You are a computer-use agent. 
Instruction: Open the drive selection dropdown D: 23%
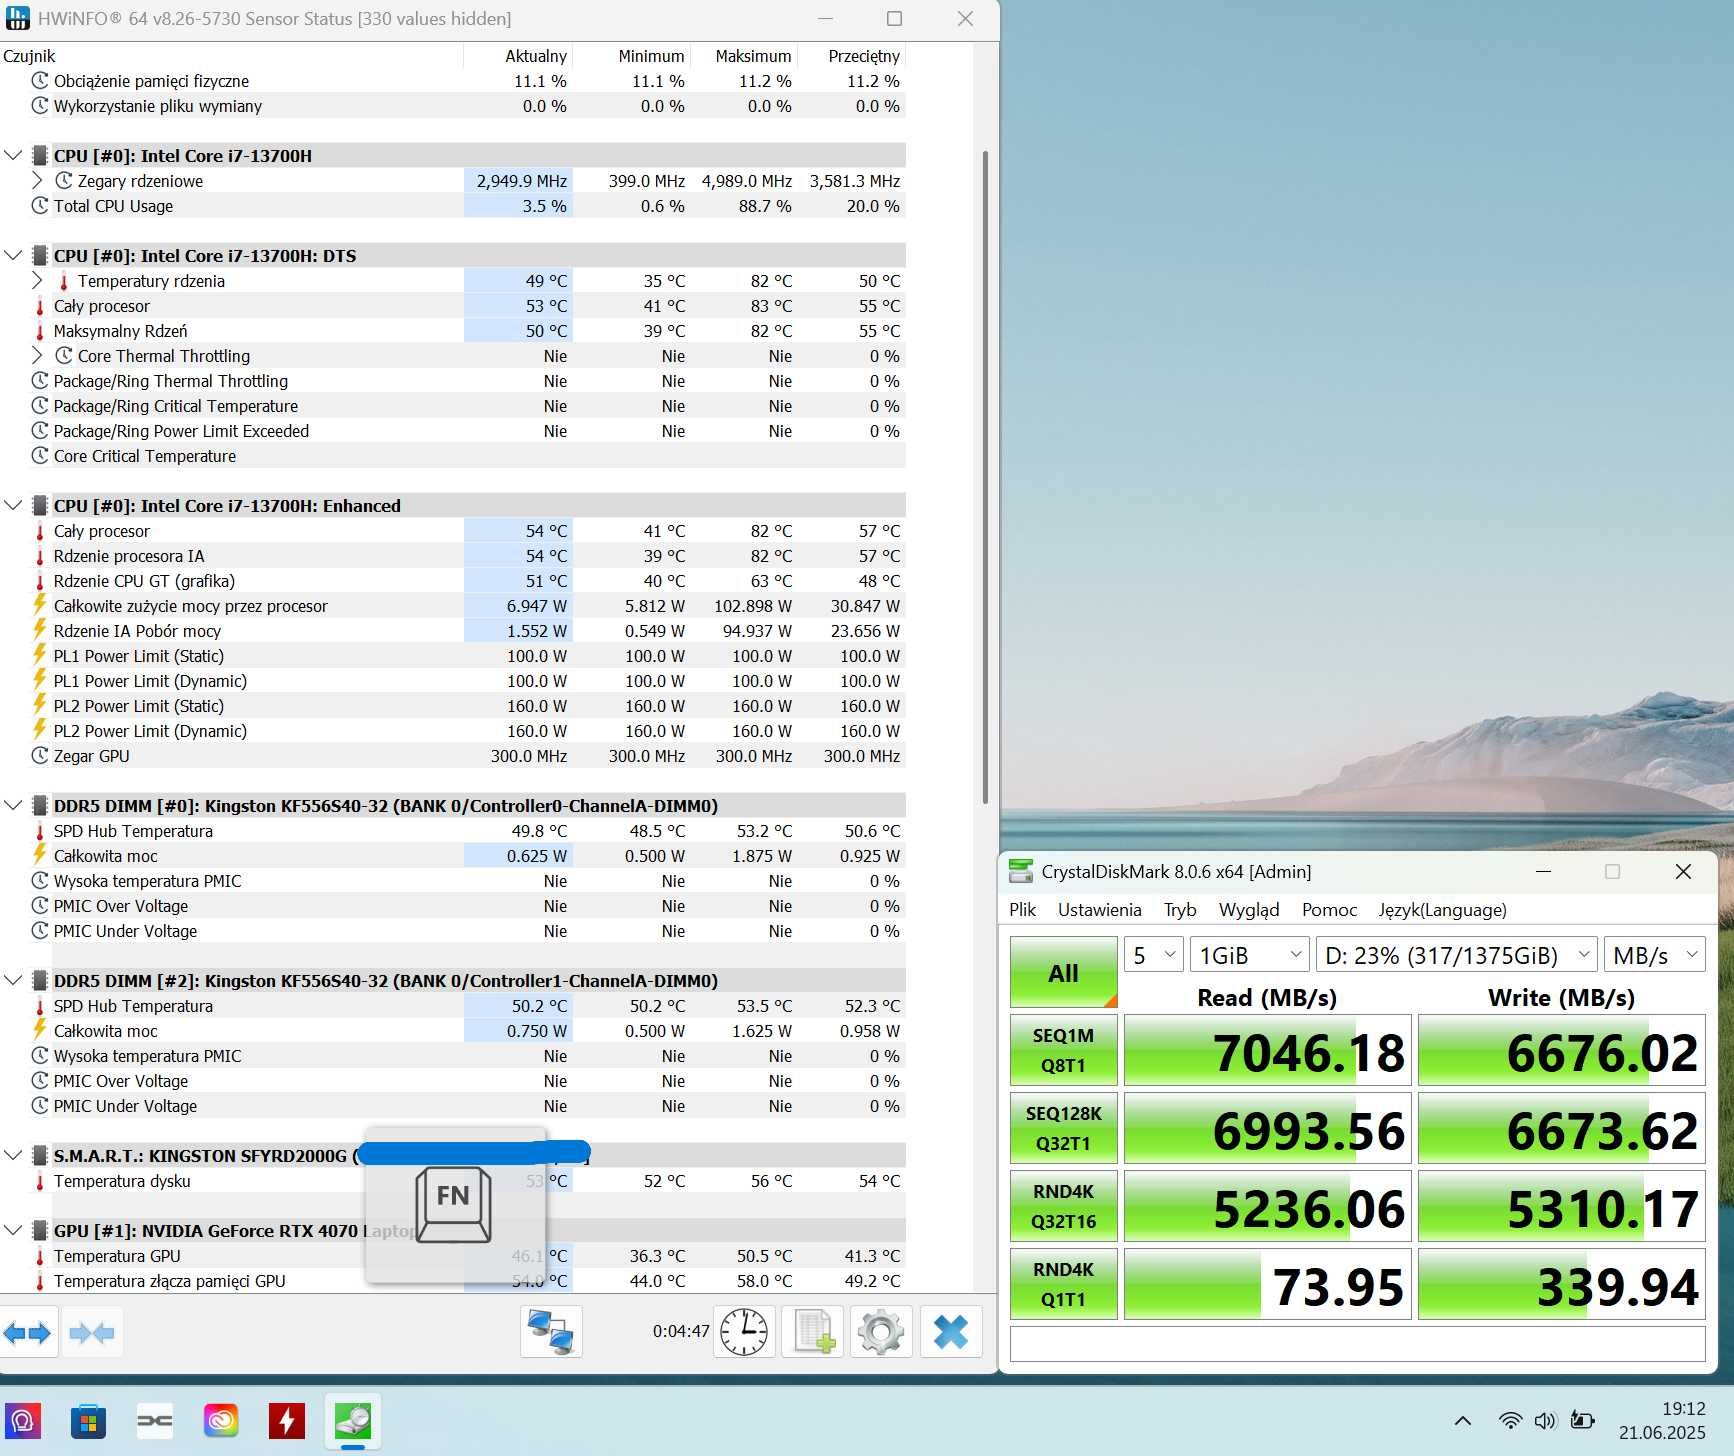click(x=1455, y=955)
